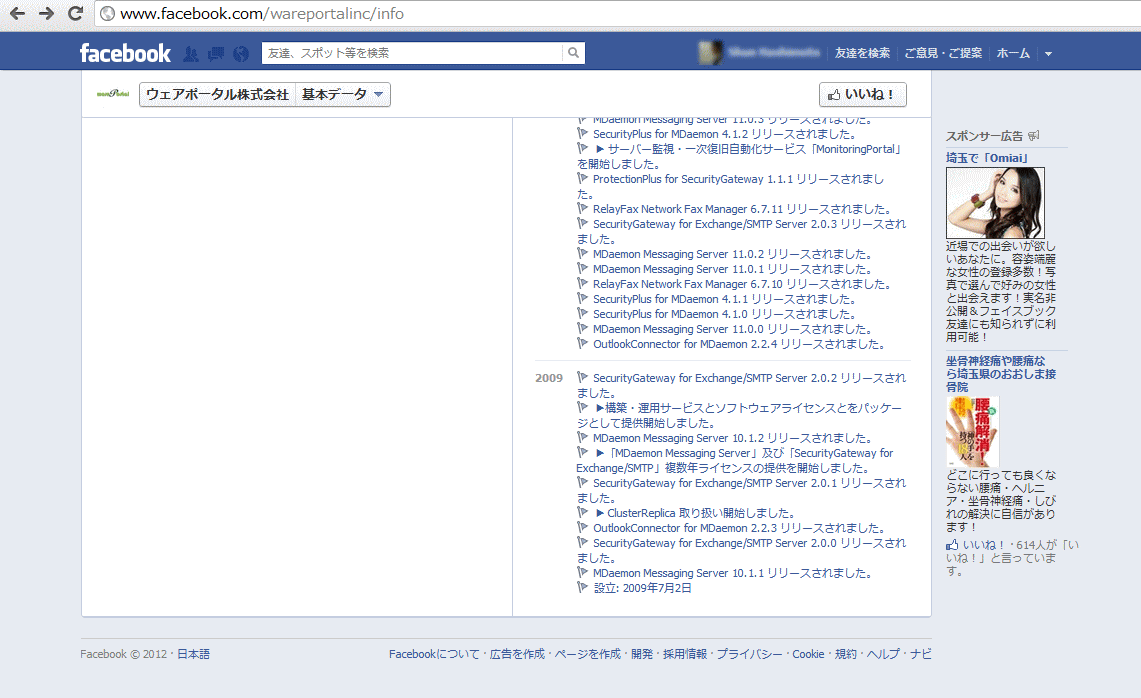Open the 基本データ dropdown

click(343, 95)
